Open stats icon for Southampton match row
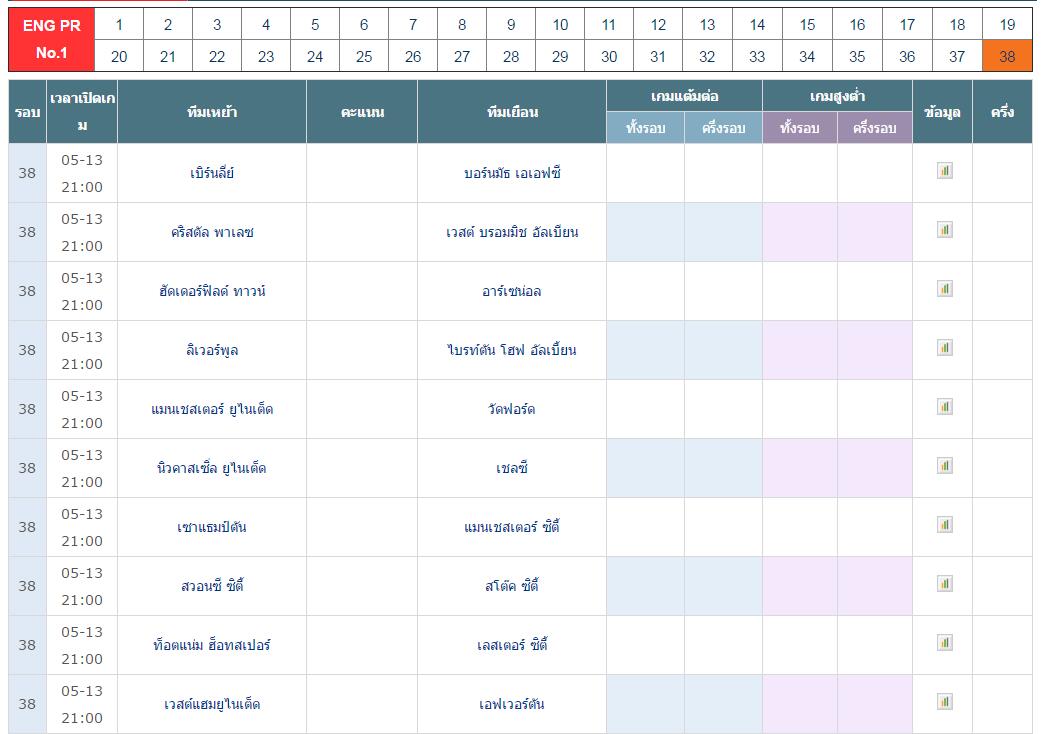The width and height of the screenshot is (1046, 734). pyautogui.click(x=945, y=524)
